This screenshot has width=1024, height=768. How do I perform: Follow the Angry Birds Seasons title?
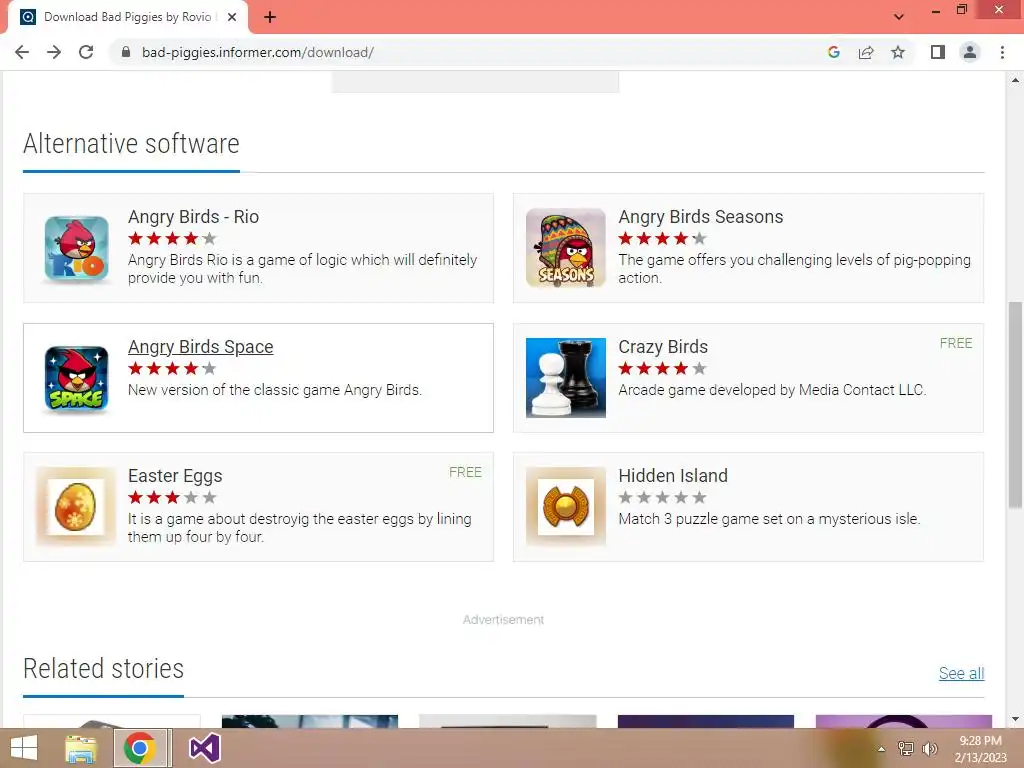[x=701, y=217]
